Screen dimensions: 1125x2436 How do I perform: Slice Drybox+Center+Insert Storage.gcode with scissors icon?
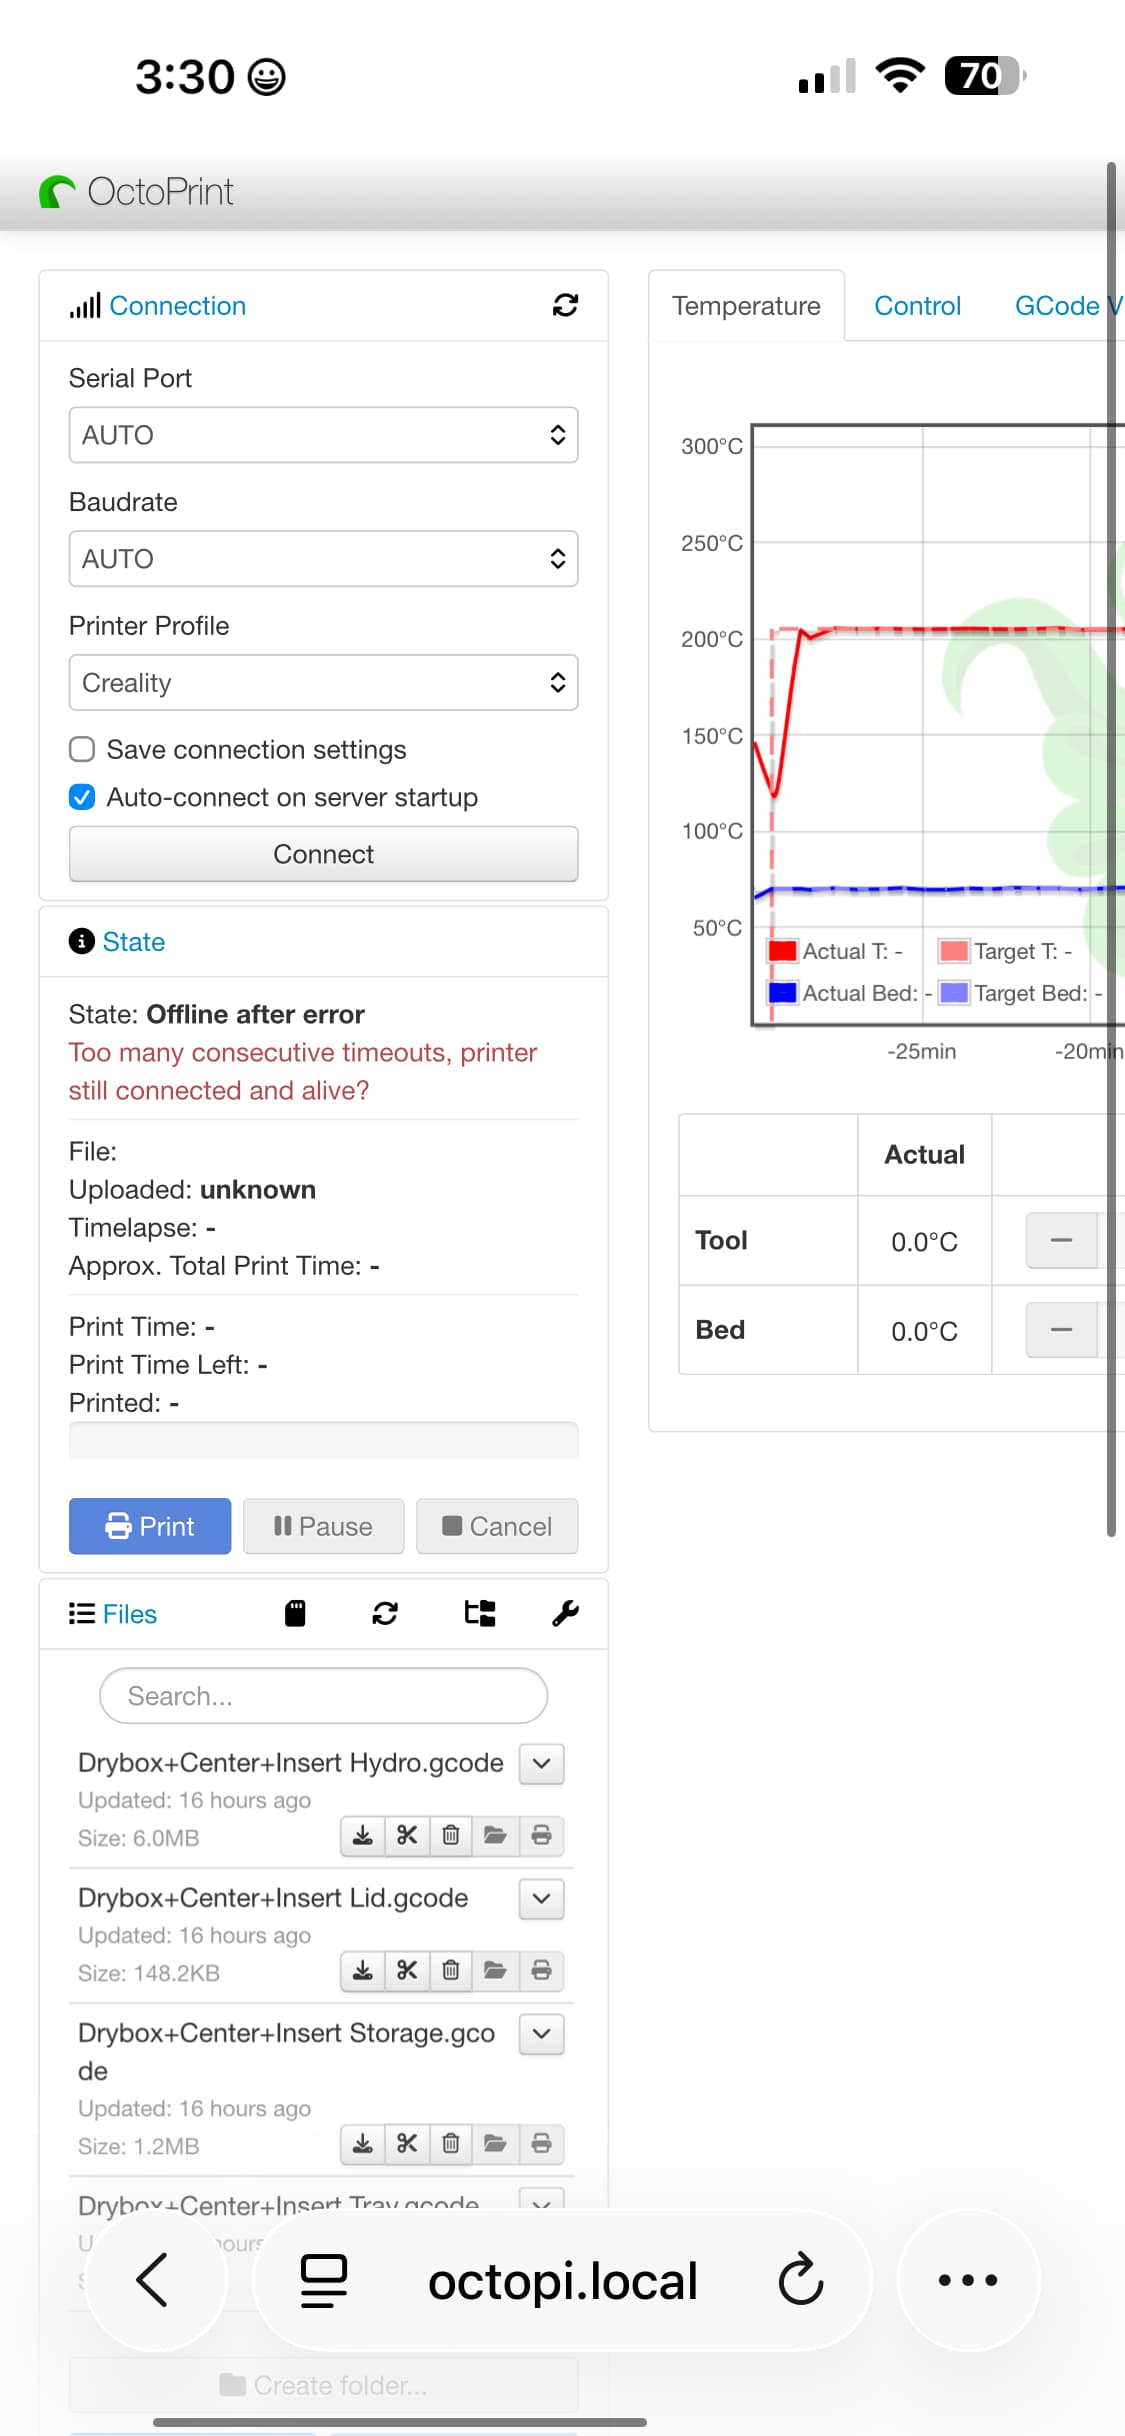[407, 2143]
